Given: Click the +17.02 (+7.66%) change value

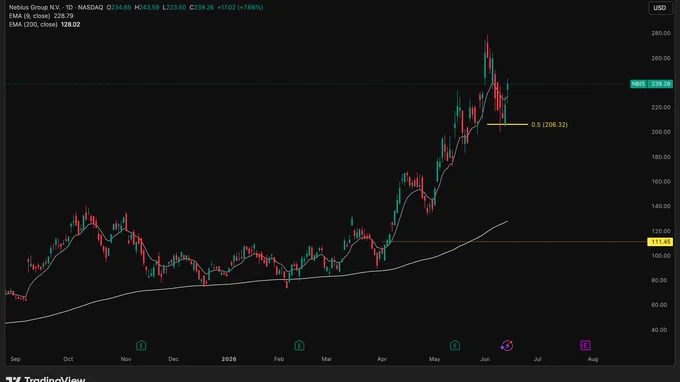Looking at the screenshot, I should pos(240,7).
